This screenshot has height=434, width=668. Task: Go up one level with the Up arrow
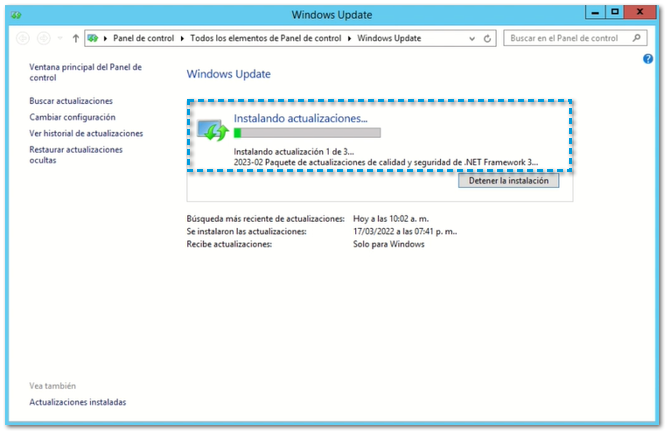[x=75, y=38]
